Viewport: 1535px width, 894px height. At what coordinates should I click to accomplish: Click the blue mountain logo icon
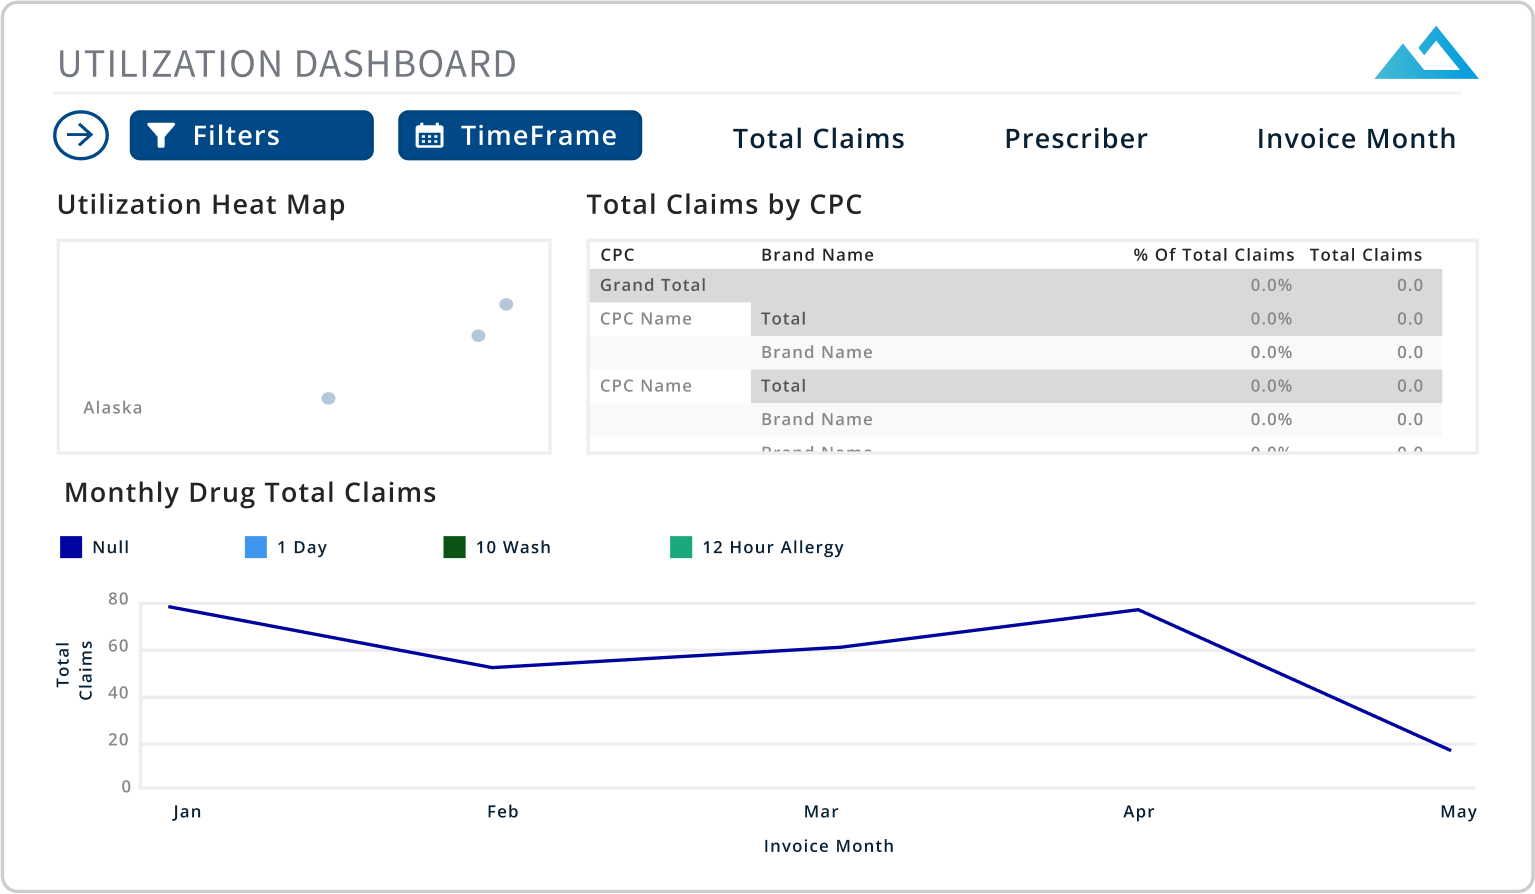(x=1426, y=54)
